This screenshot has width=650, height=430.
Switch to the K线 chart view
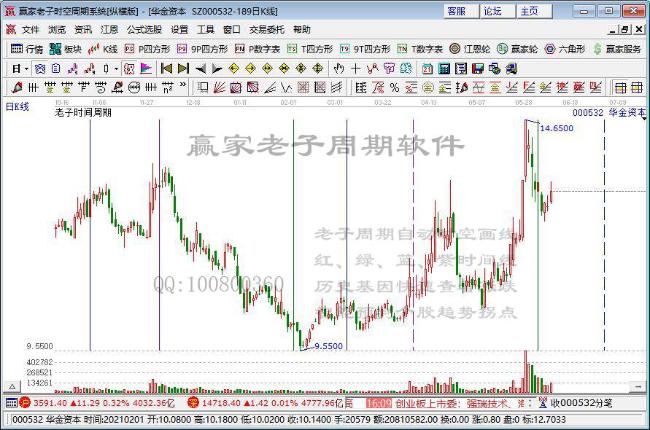[103, 49]
